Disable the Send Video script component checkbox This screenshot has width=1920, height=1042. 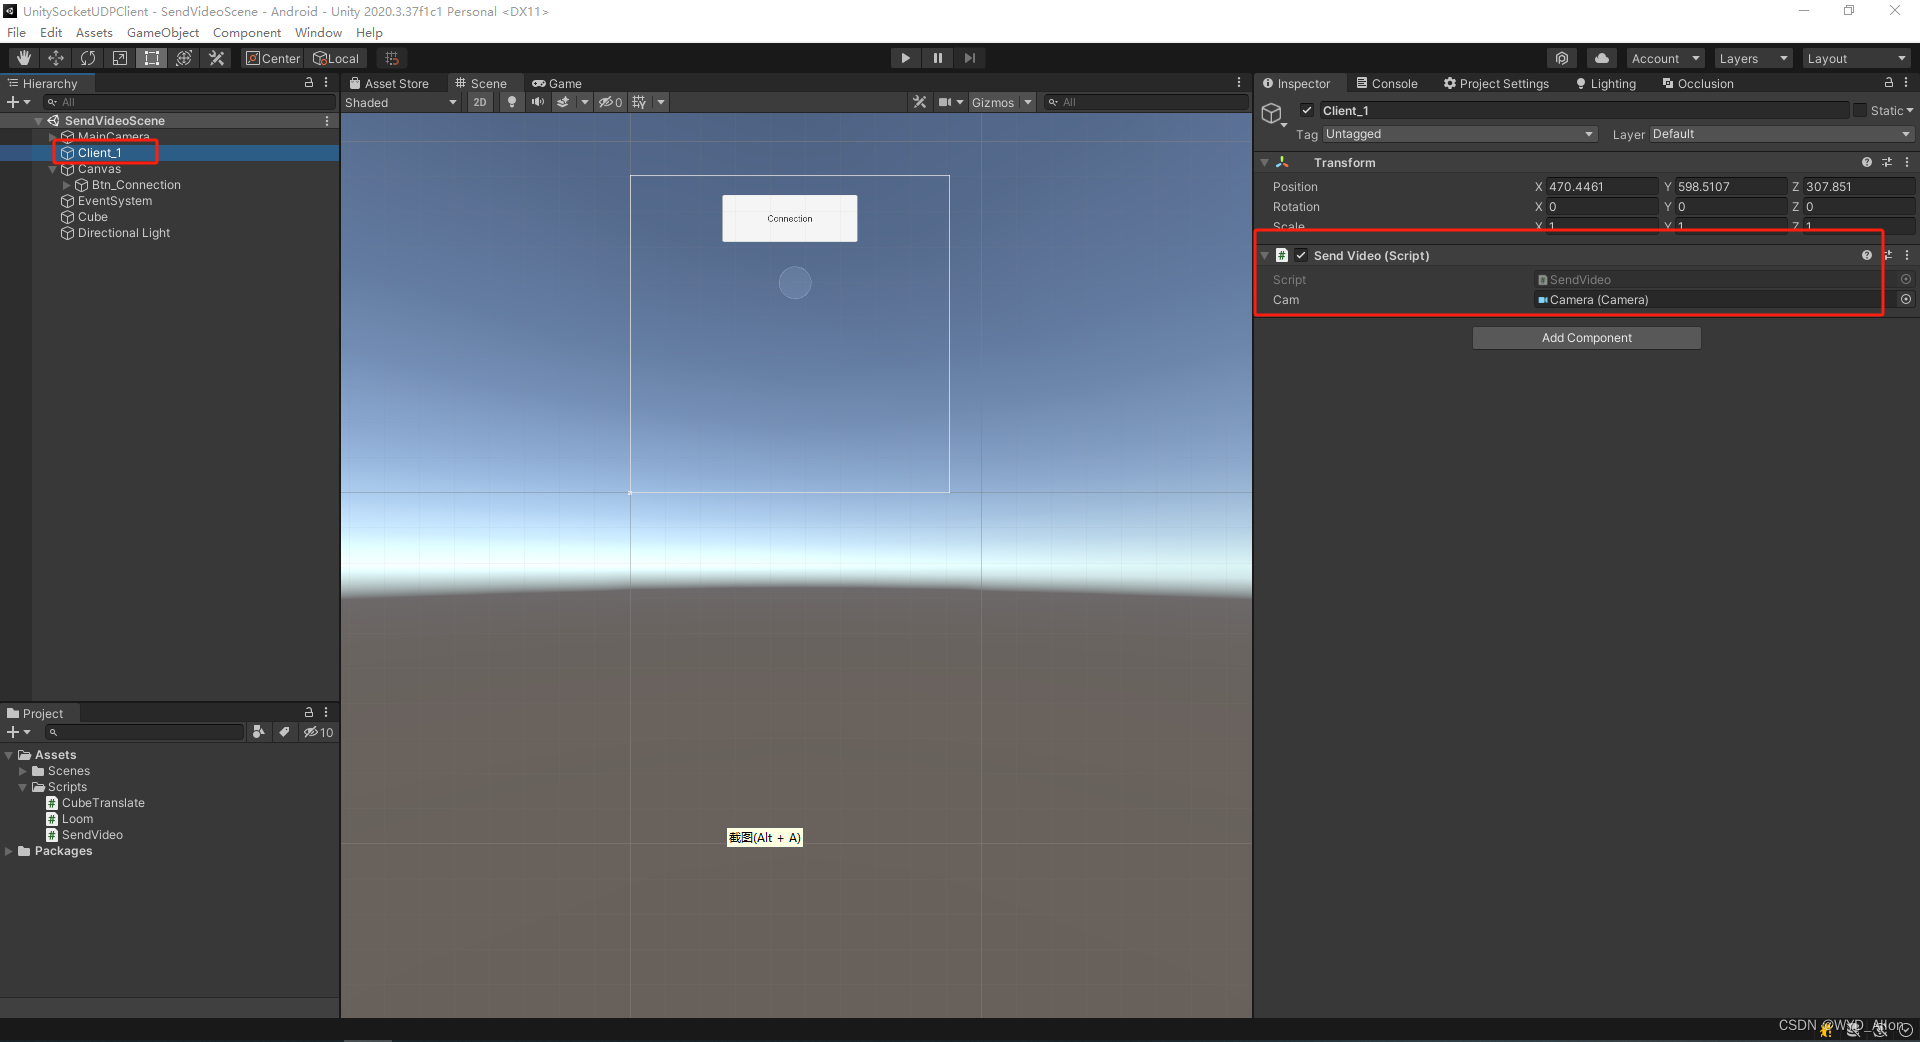coord(1301,255)
